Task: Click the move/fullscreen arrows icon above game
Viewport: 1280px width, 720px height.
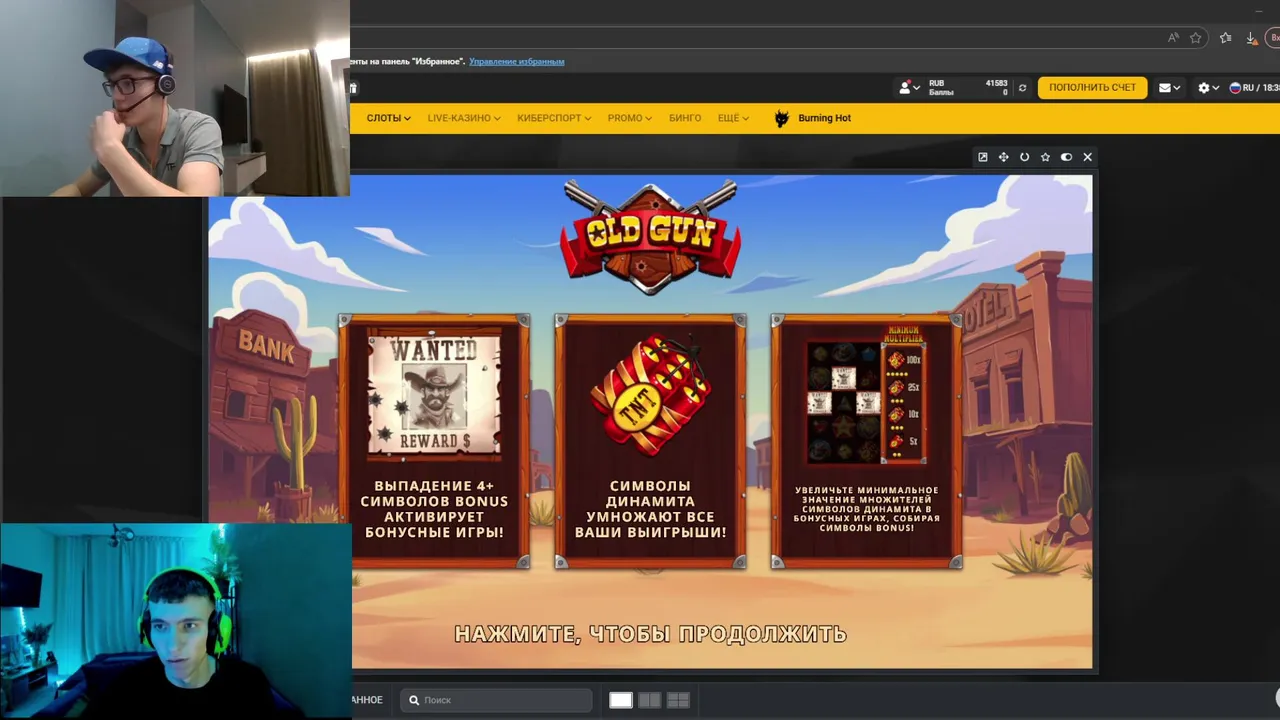Action: pos(1004,157)
